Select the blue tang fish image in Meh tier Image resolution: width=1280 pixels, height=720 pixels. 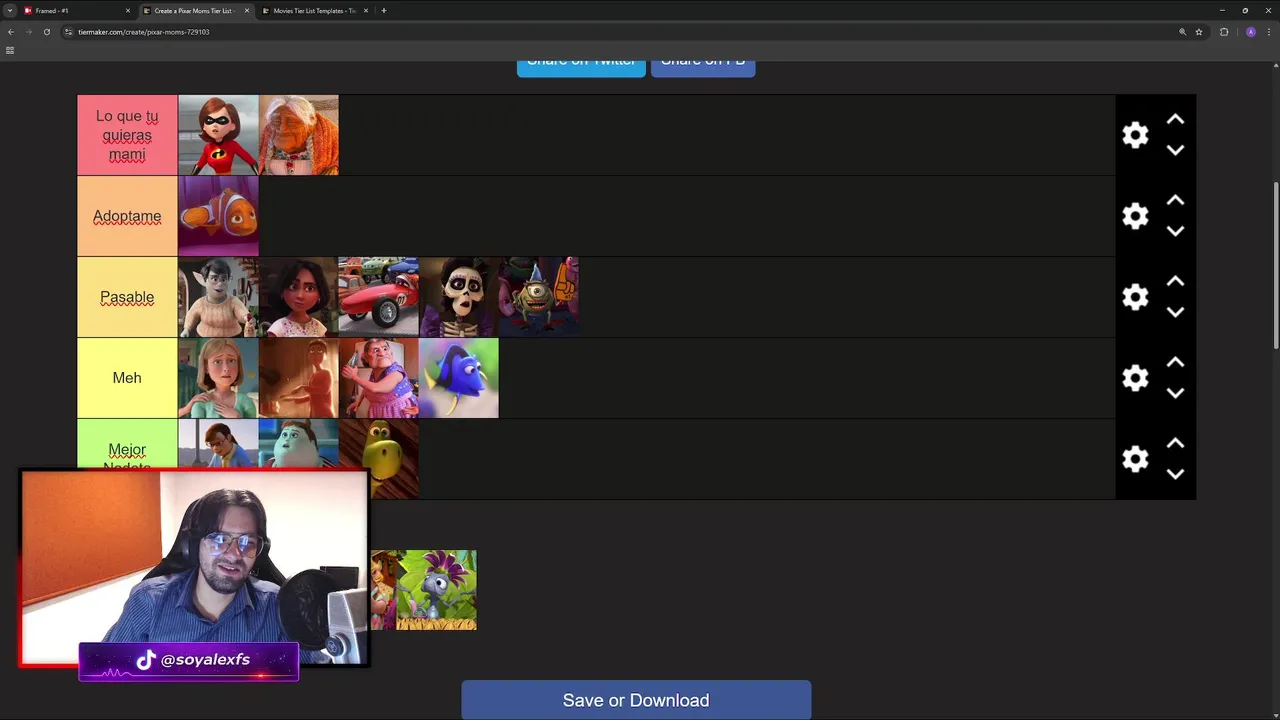(x=459, y=378)
